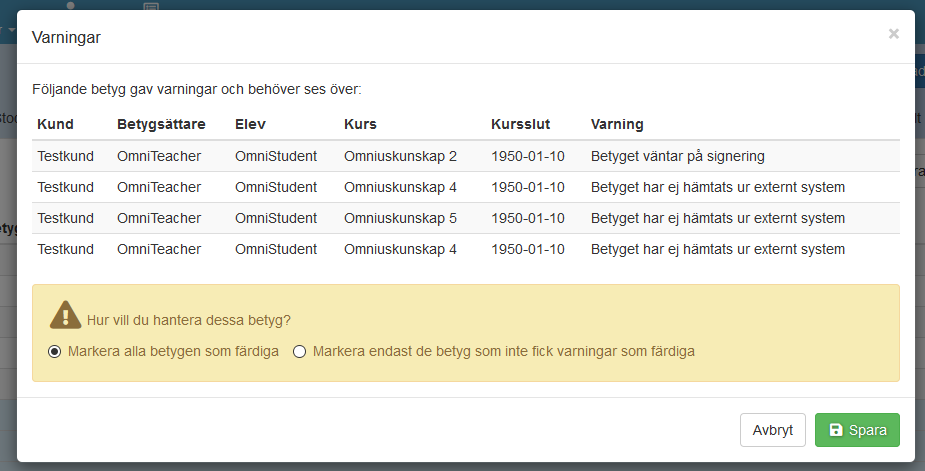Select the Omniuskunskap 2 course cell

[x=400, y=156]
